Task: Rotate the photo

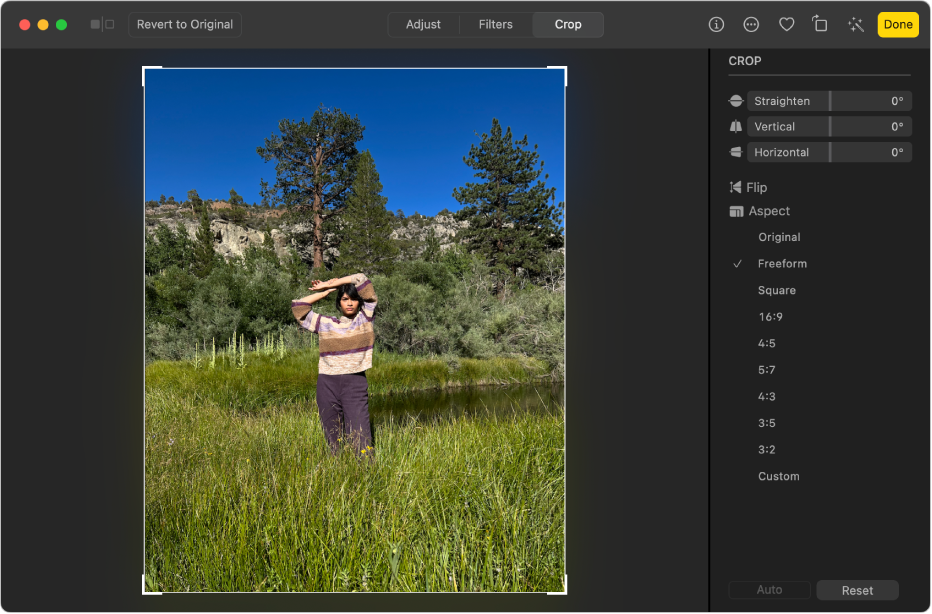Action: 820,24
